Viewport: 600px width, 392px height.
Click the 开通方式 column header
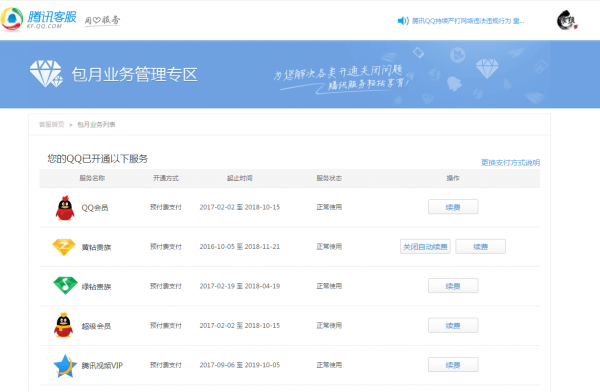pyautogui.click(x=166, y=178)
